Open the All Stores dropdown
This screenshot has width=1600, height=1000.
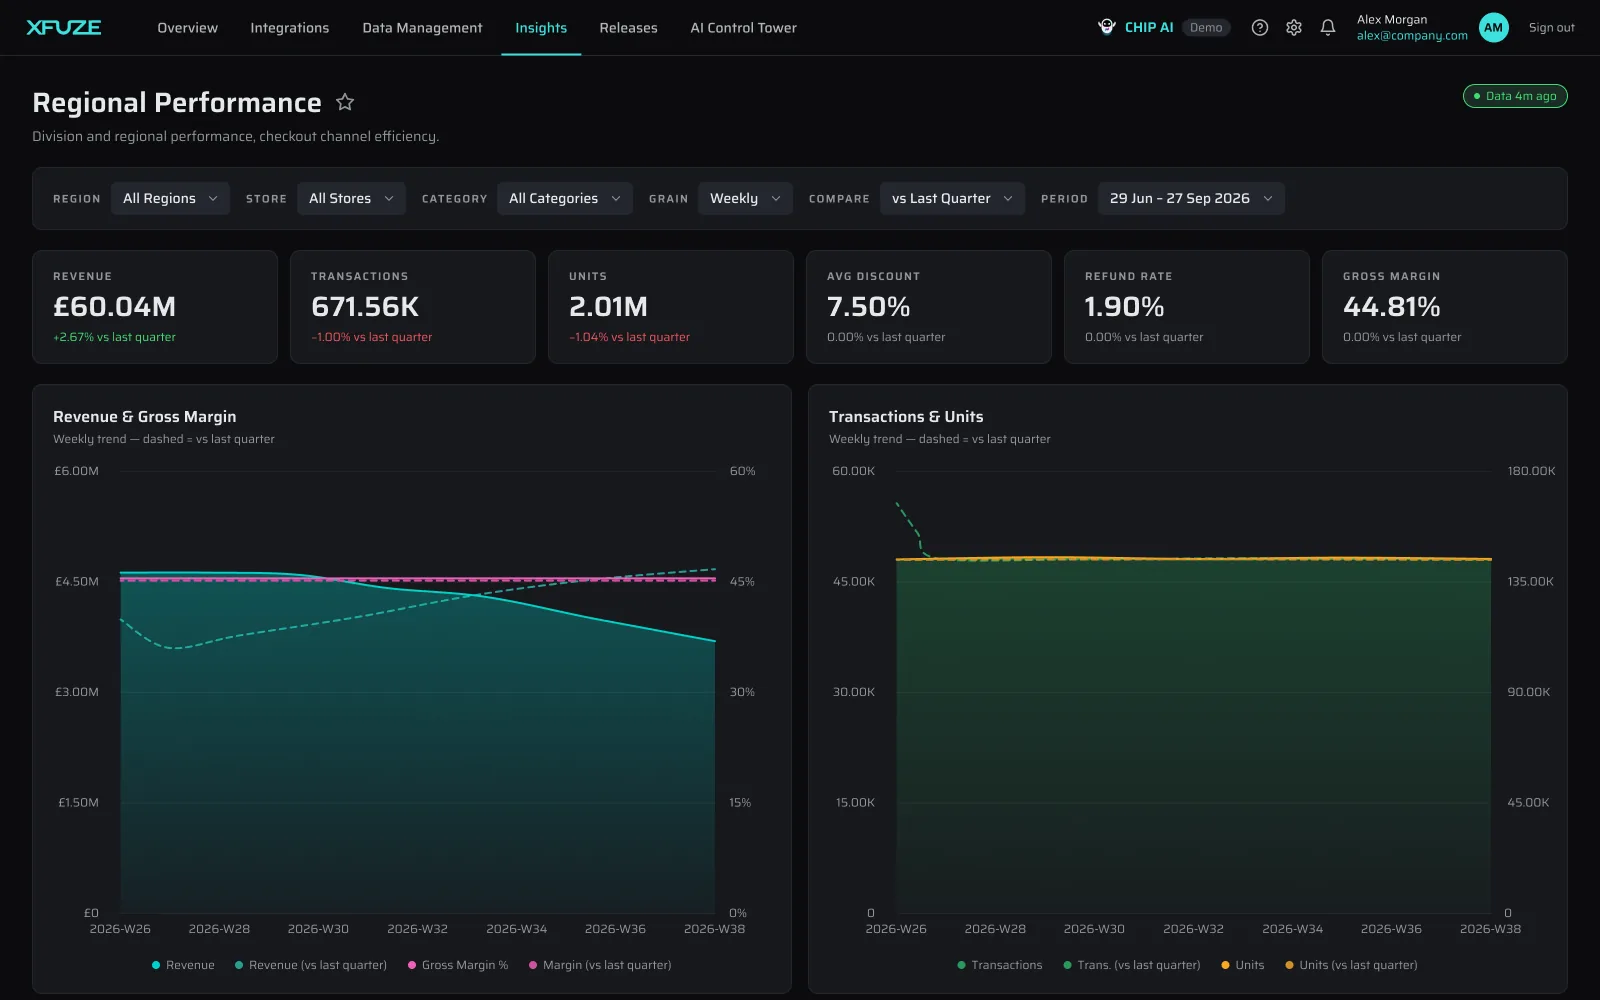pyautogui.click(x=351, y=198)
